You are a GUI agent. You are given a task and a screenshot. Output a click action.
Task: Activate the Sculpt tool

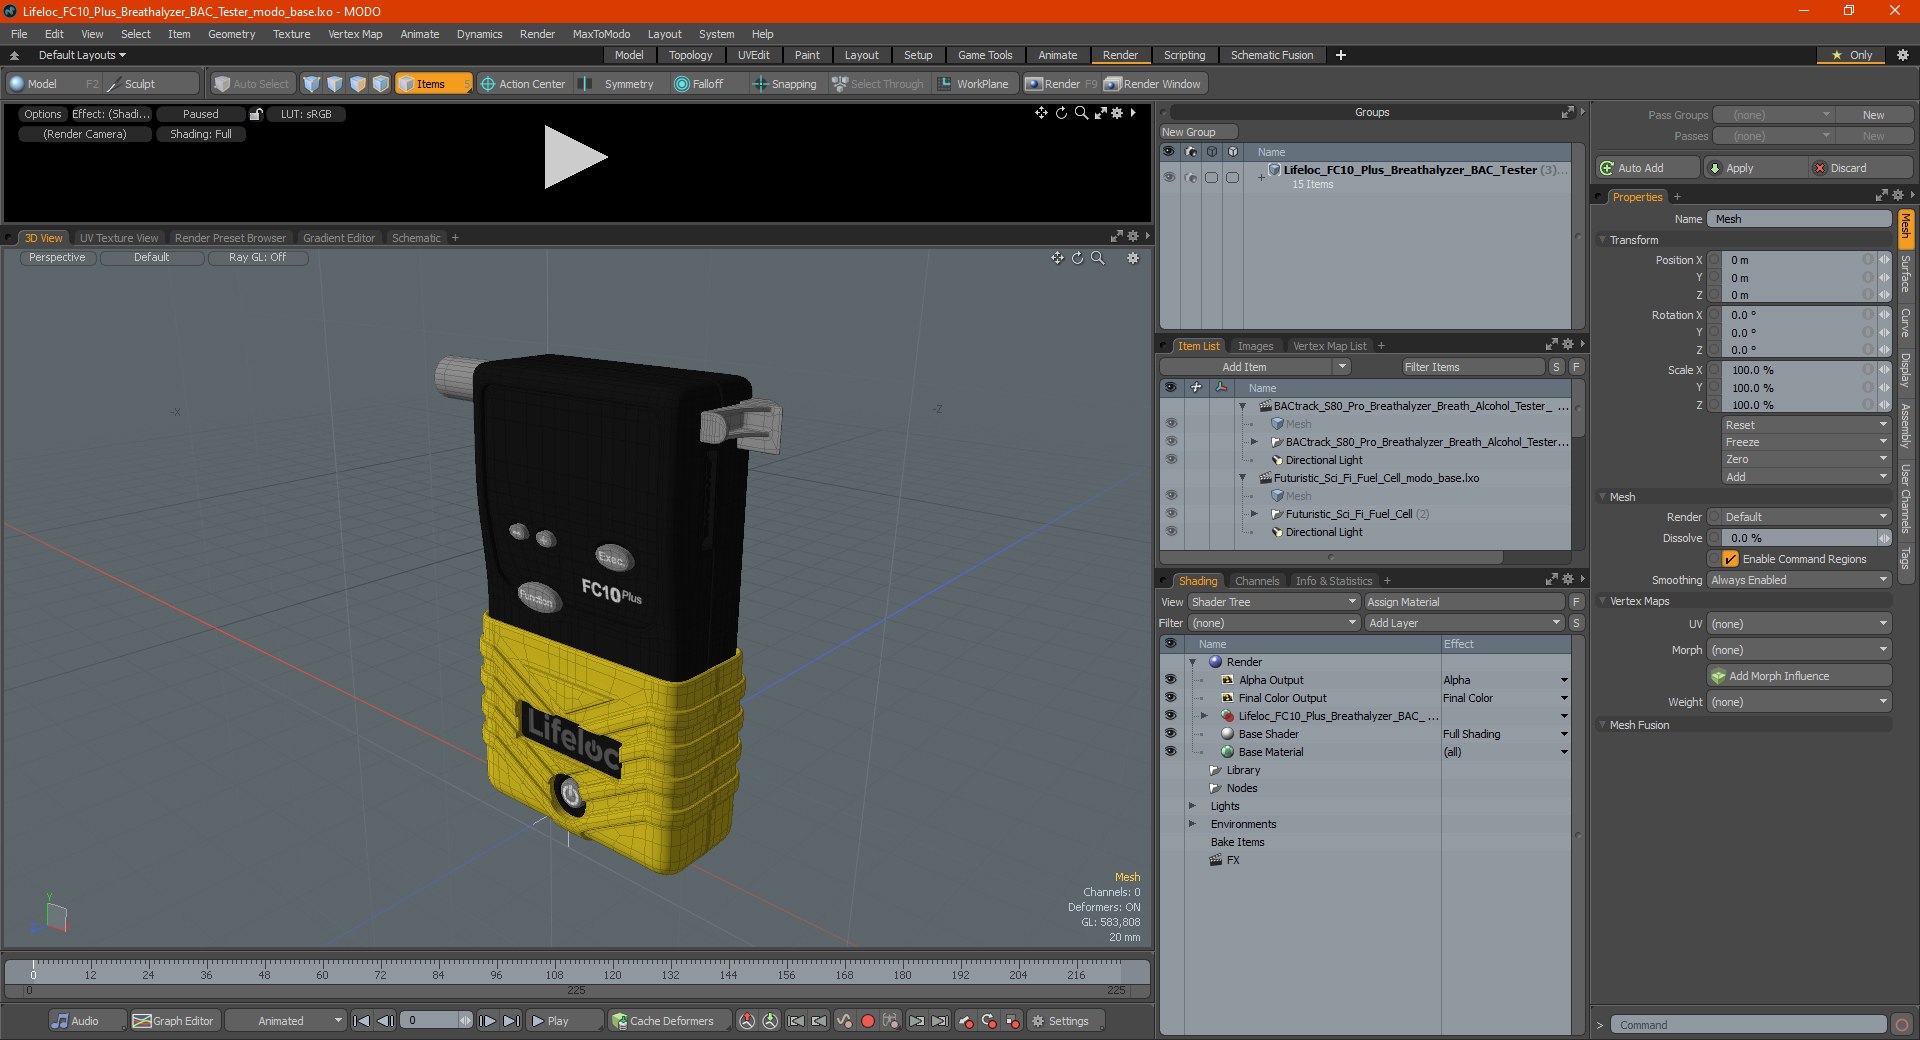pos(151,84)
